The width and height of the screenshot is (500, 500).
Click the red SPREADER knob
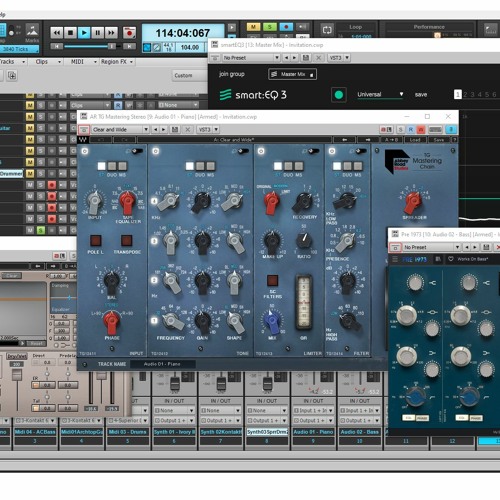coord(413,202)
